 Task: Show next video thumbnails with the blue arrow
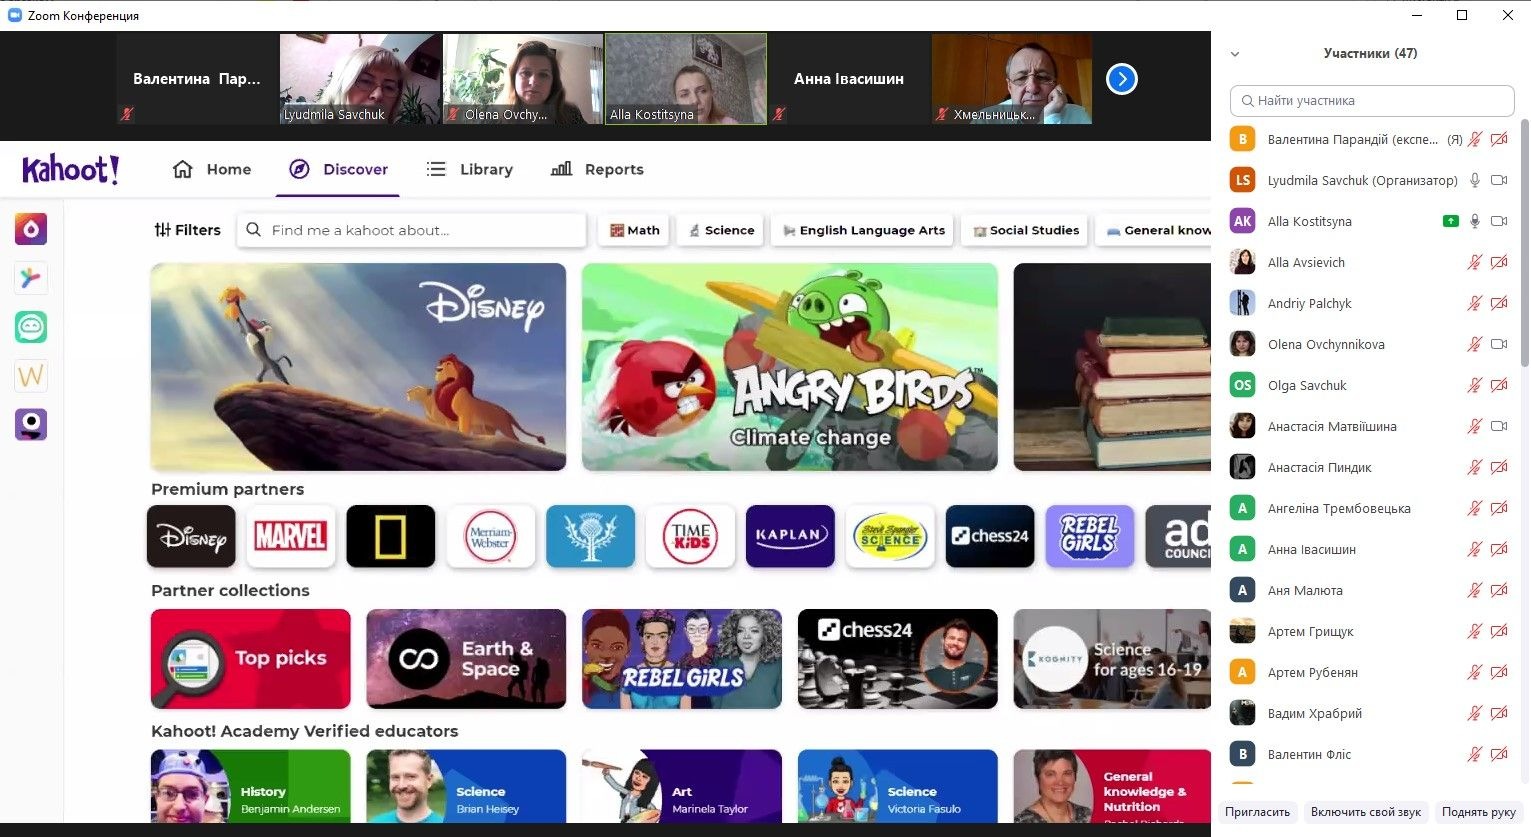click(x=1122, y=79)
